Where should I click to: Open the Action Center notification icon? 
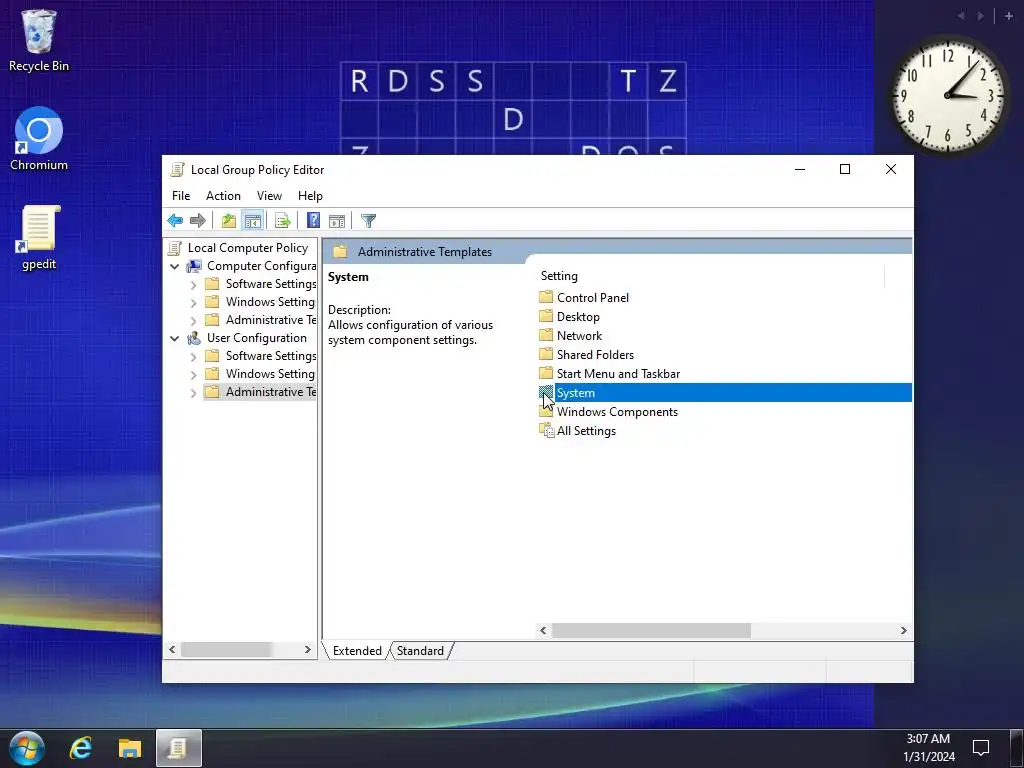tap(980, 747)
